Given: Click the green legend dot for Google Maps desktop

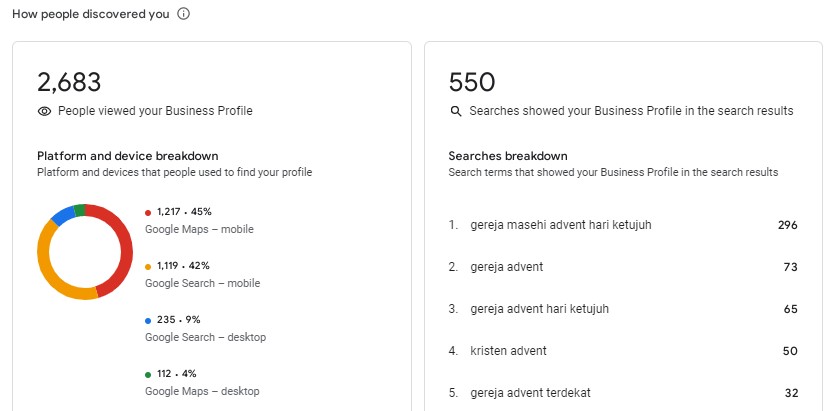Looking at the screenshot, I should pyautogui.click(x=148, y=374).
